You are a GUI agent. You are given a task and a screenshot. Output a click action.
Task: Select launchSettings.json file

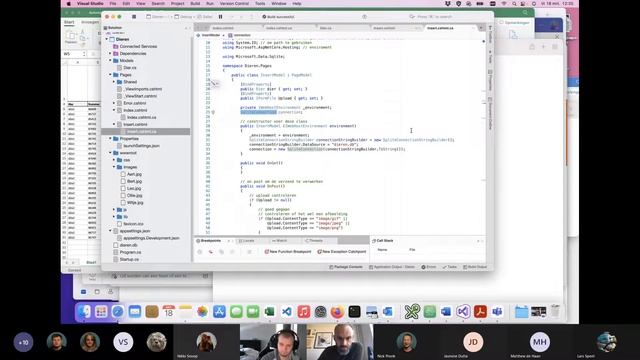(x=141, y=146)
